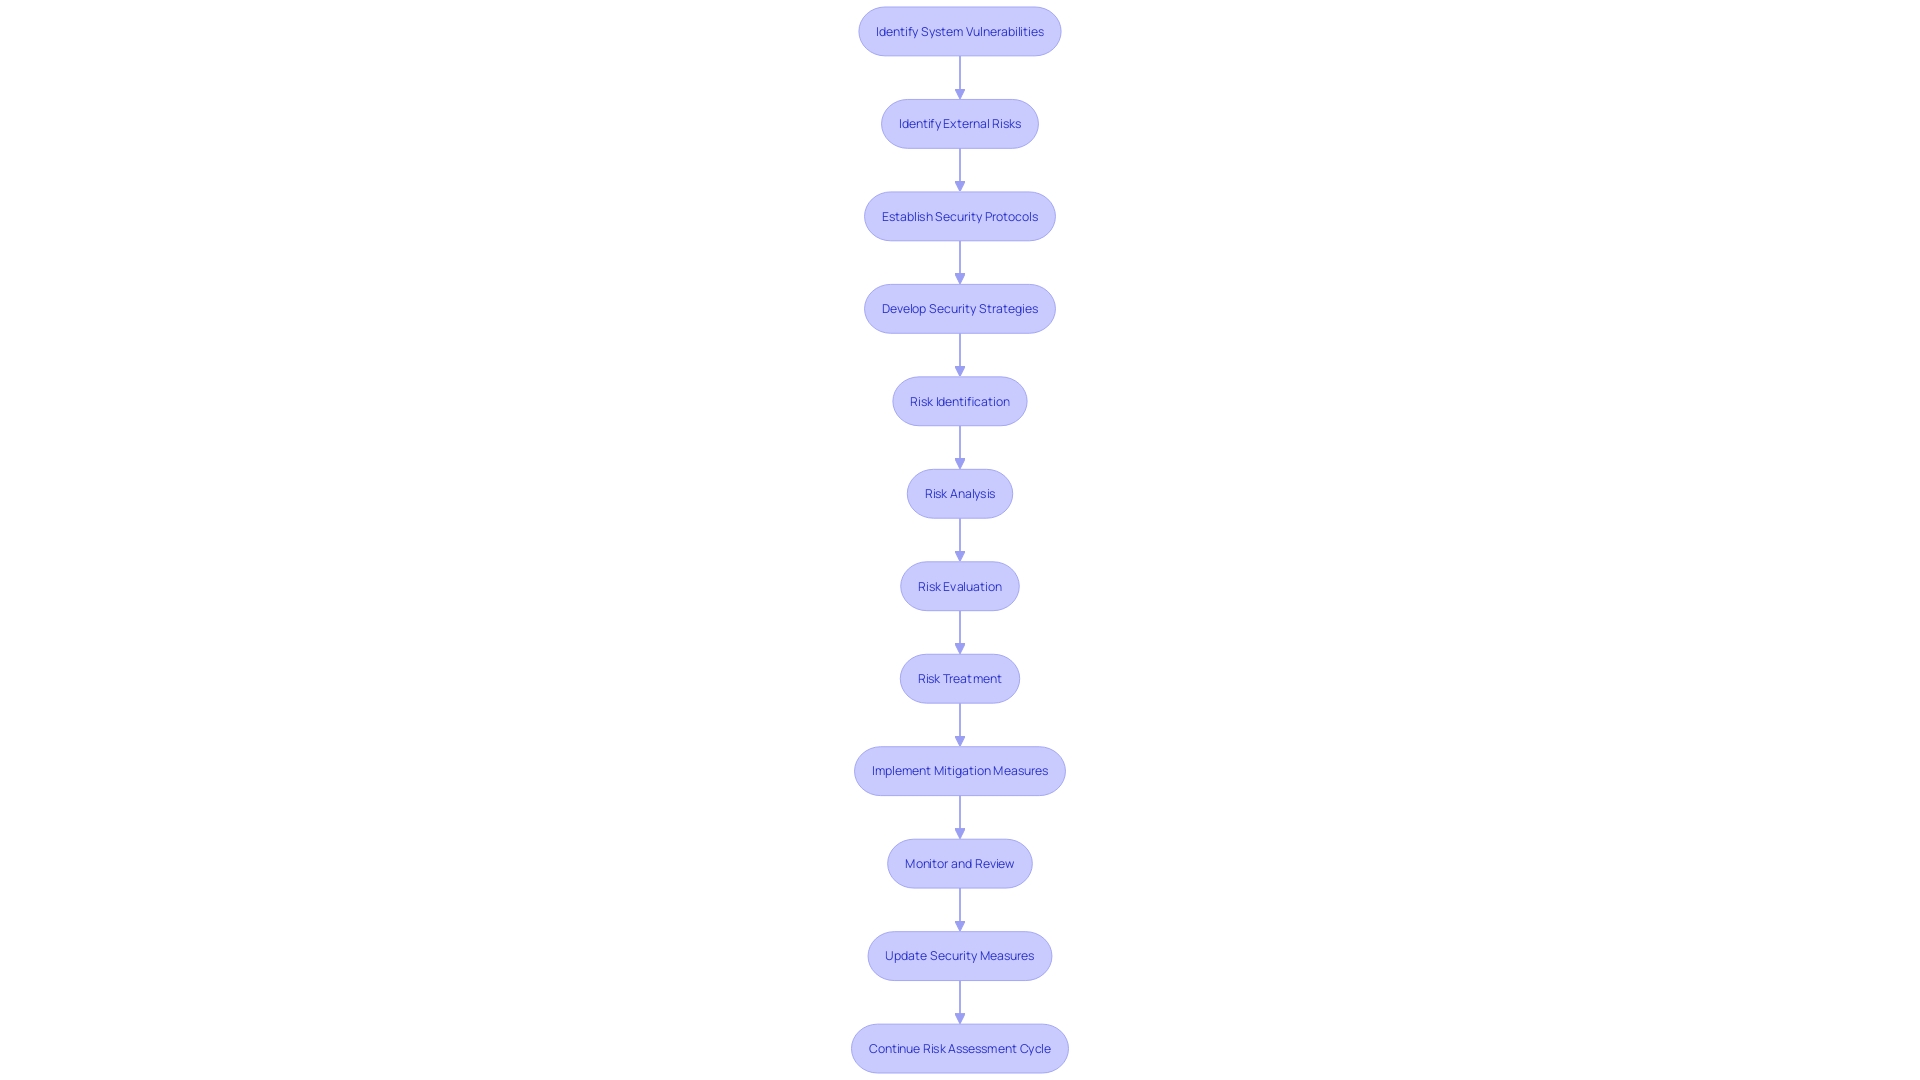Select the Continue Risk Assessment Cycle node
This screenshot has height=1080, width=1920.
[x=960, y=1048]
